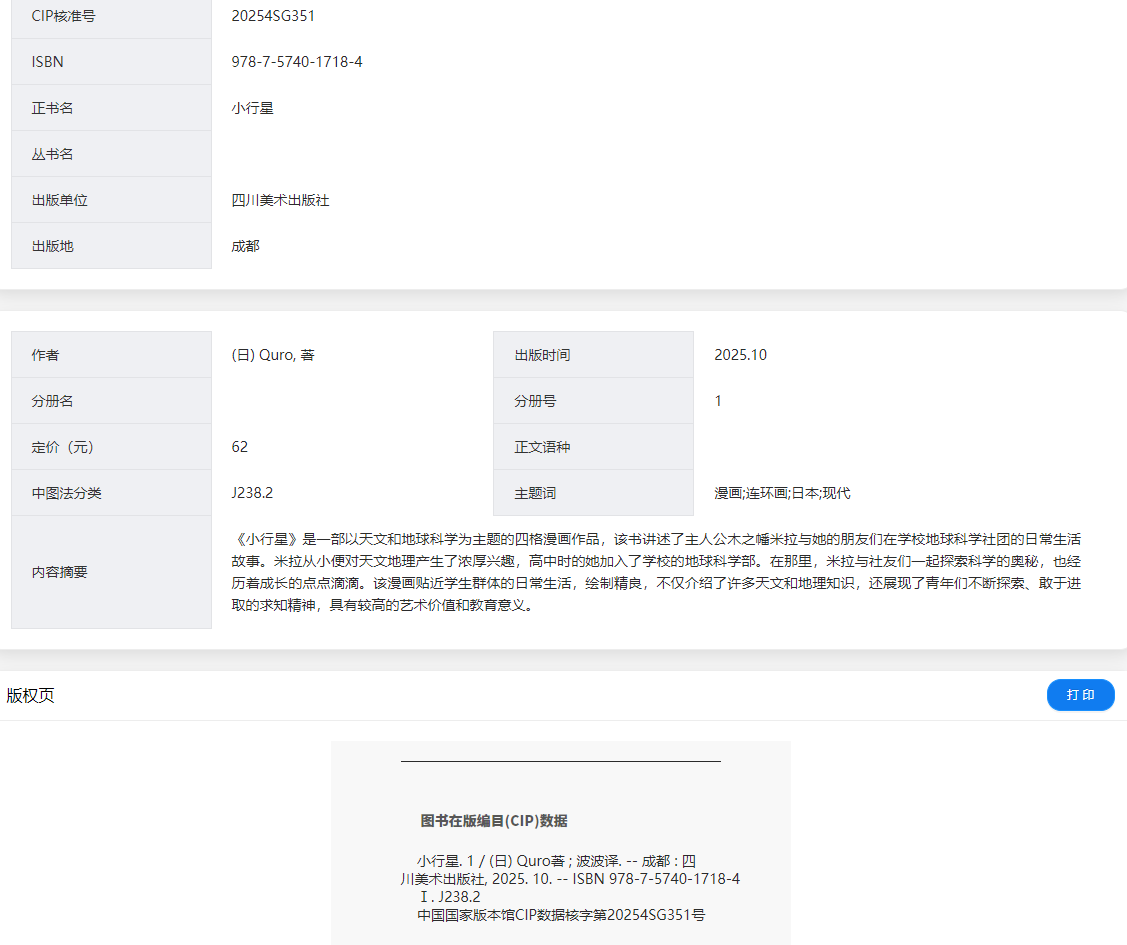Click the publication date value 2025.10
Viewport: 1127px width, 945px height.
pyautogui.click(x=740, y=355)
